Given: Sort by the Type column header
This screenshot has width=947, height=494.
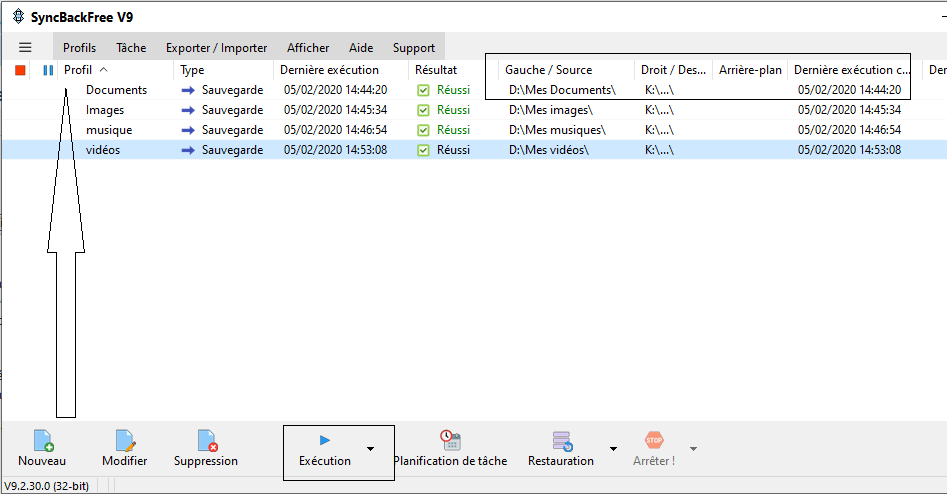Looking at the screenshot, I should pyautogui.click(x=192, y=70).
